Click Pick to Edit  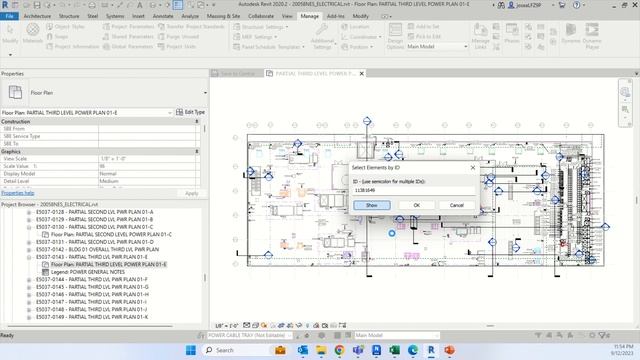(x=424, y=36)
